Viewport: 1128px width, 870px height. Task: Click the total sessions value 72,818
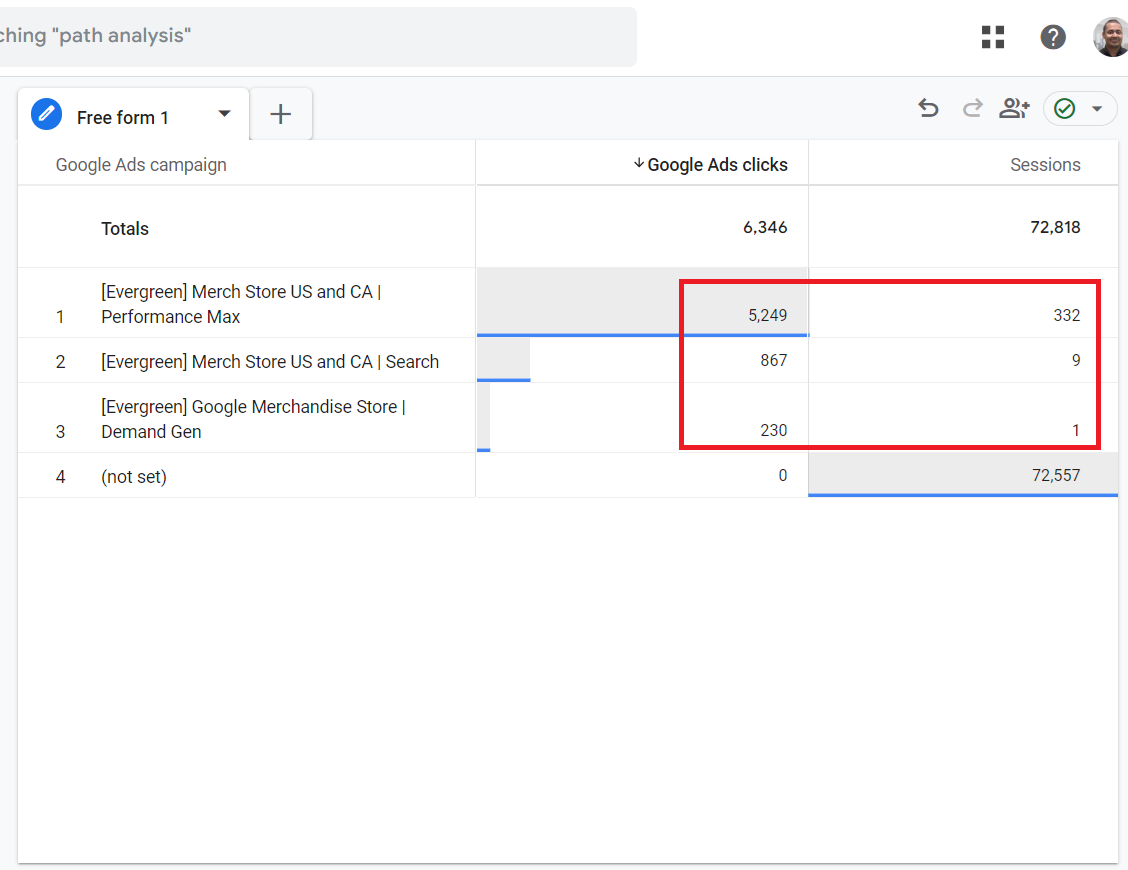pos(1055,227)
